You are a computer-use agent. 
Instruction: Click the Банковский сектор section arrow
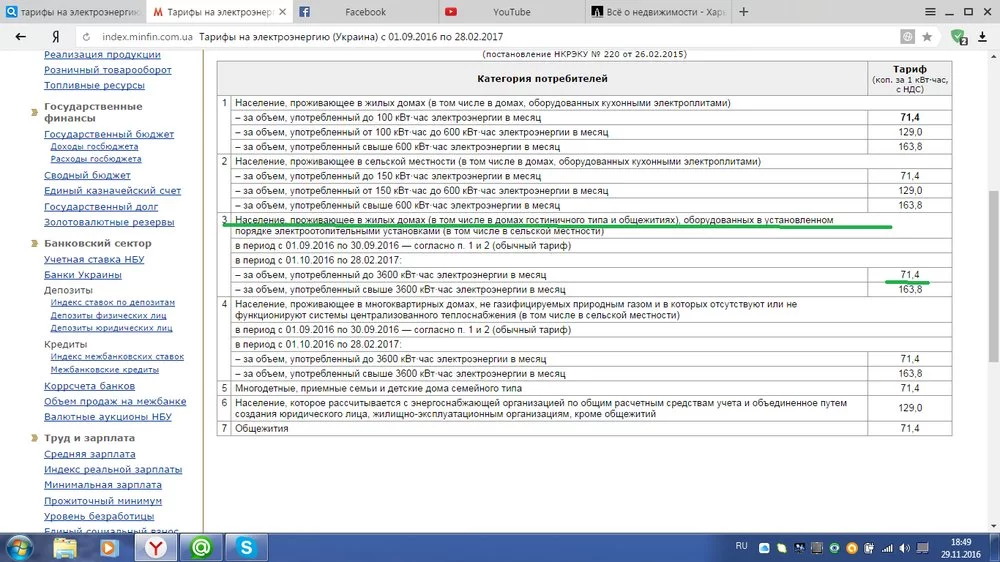[34, 243]
